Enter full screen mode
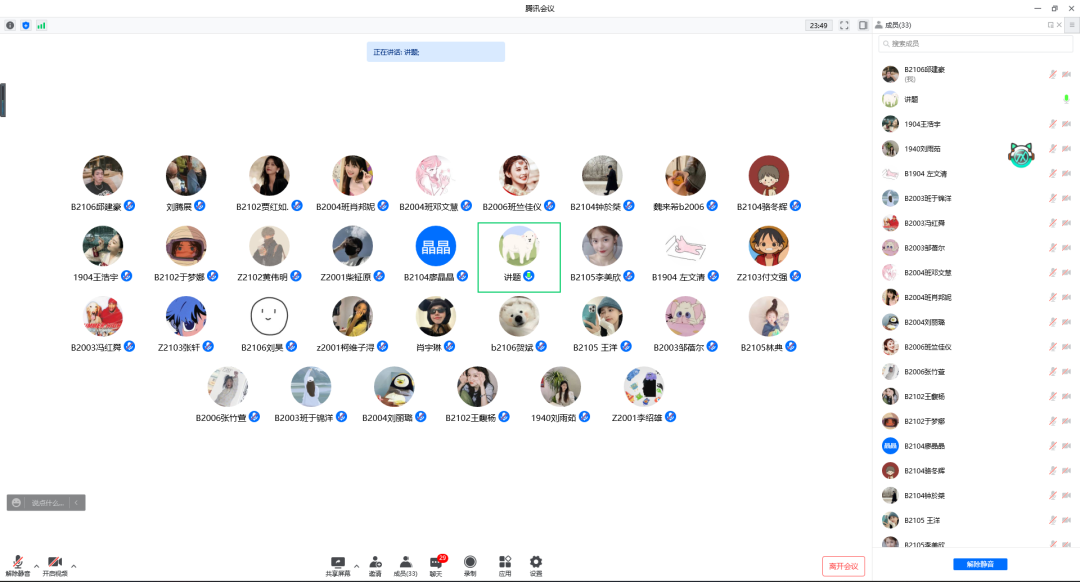This screenshot has width=1080, height=582. (844, 25)
